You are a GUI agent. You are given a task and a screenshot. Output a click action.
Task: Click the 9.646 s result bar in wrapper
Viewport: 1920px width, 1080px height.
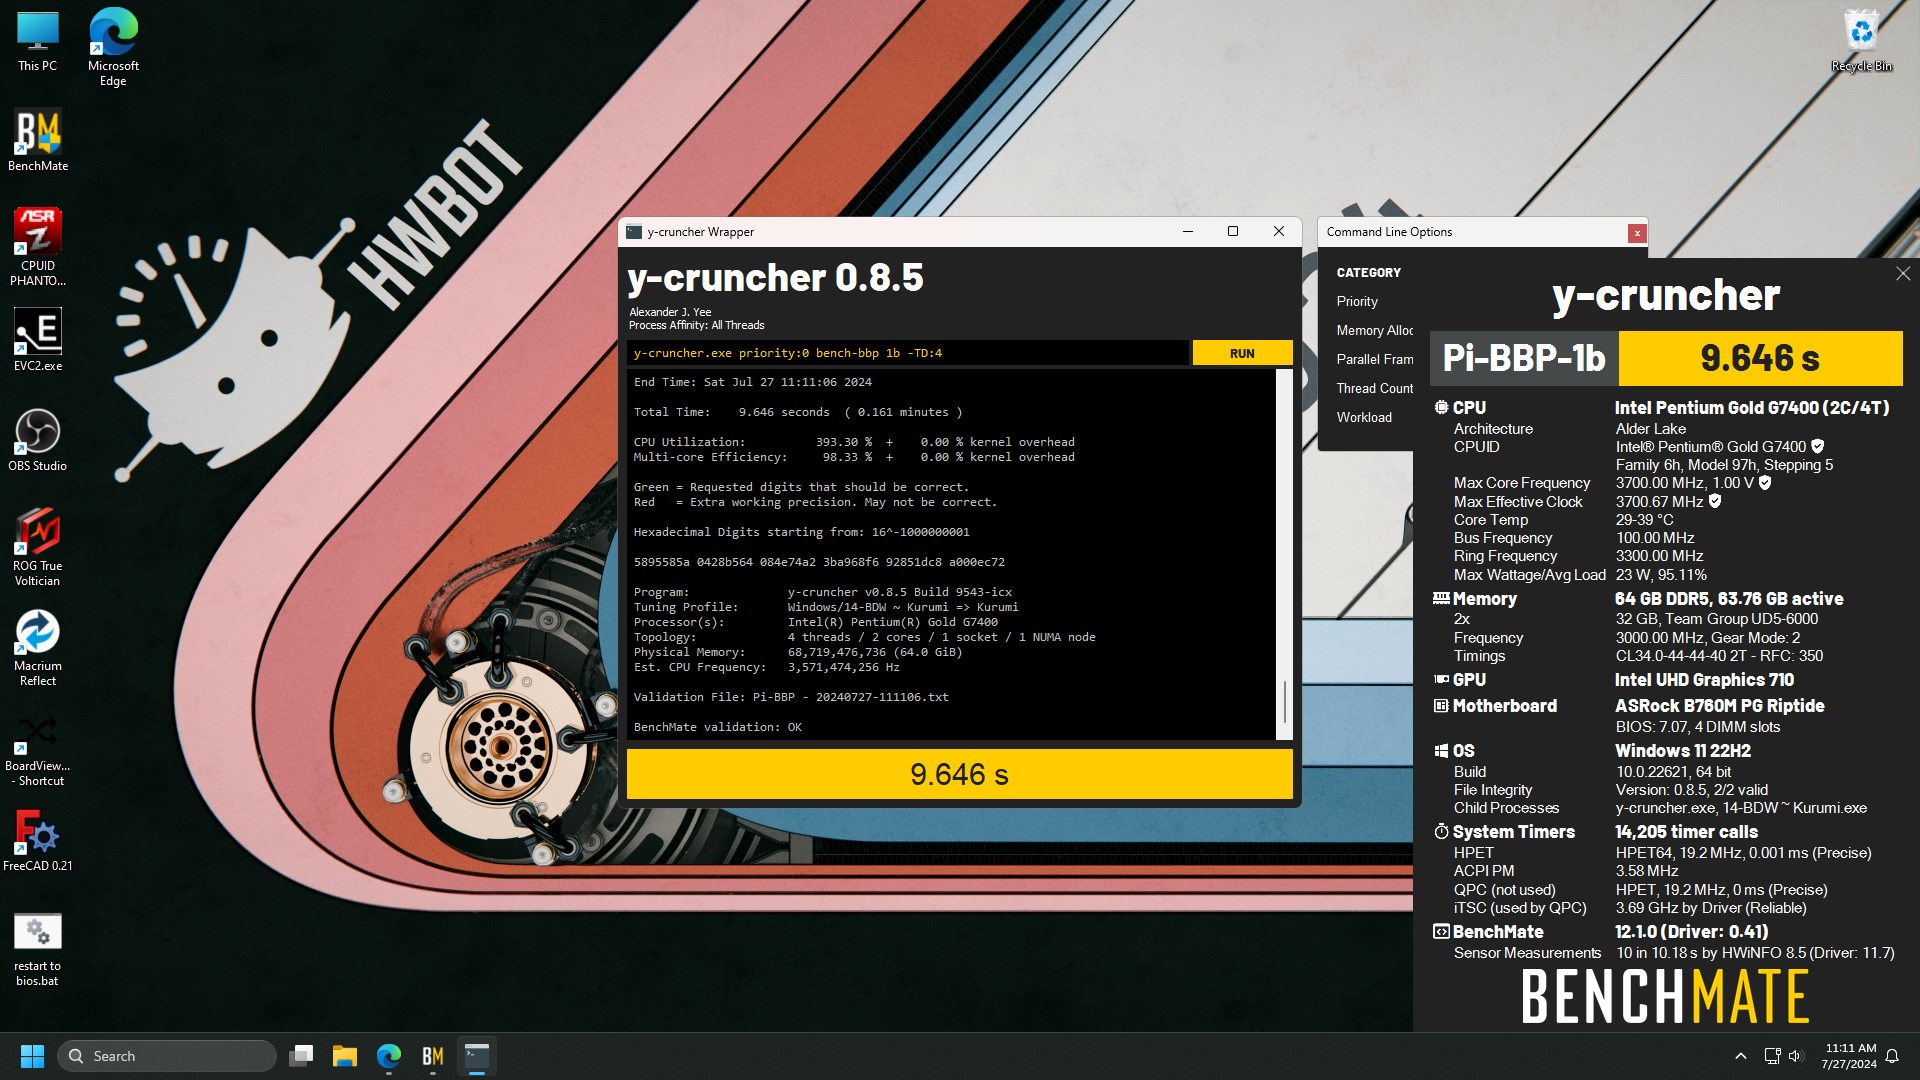point(959,774)
